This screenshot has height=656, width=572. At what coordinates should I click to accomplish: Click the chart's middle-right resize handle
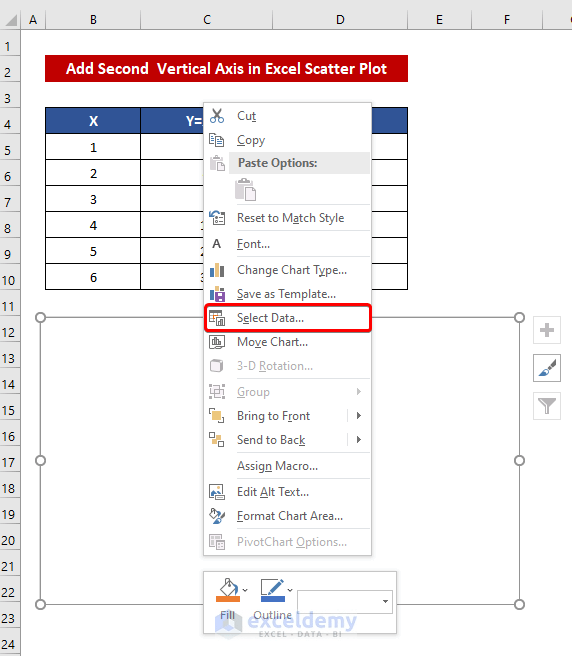point(519,461)
